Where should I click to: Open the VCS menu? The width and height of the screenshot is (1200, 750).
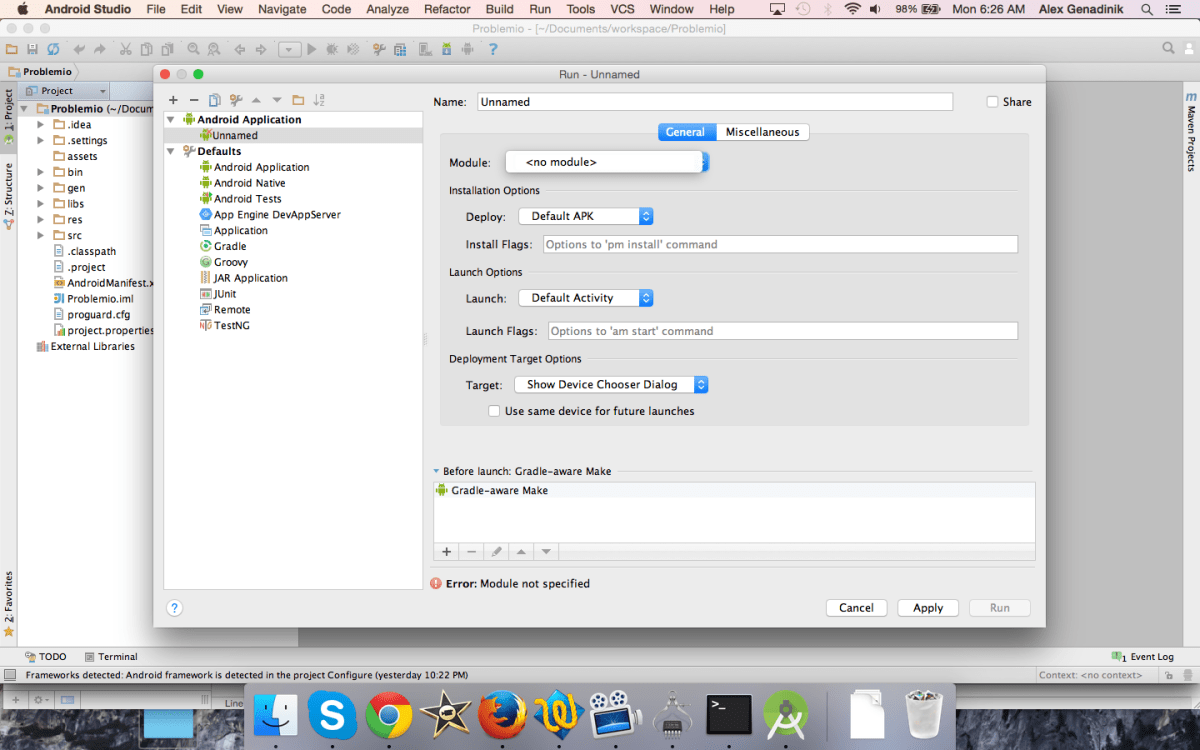[x=623, y=9]
